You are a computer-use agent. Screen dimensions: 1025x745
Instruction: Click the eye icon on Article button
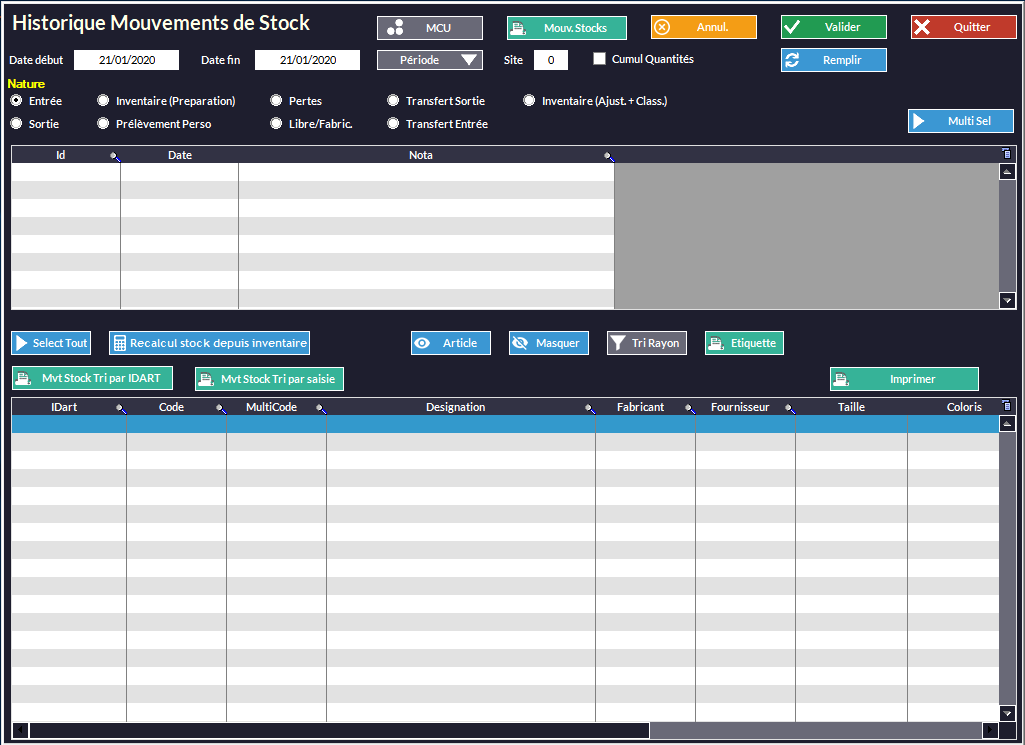point(422,343)
